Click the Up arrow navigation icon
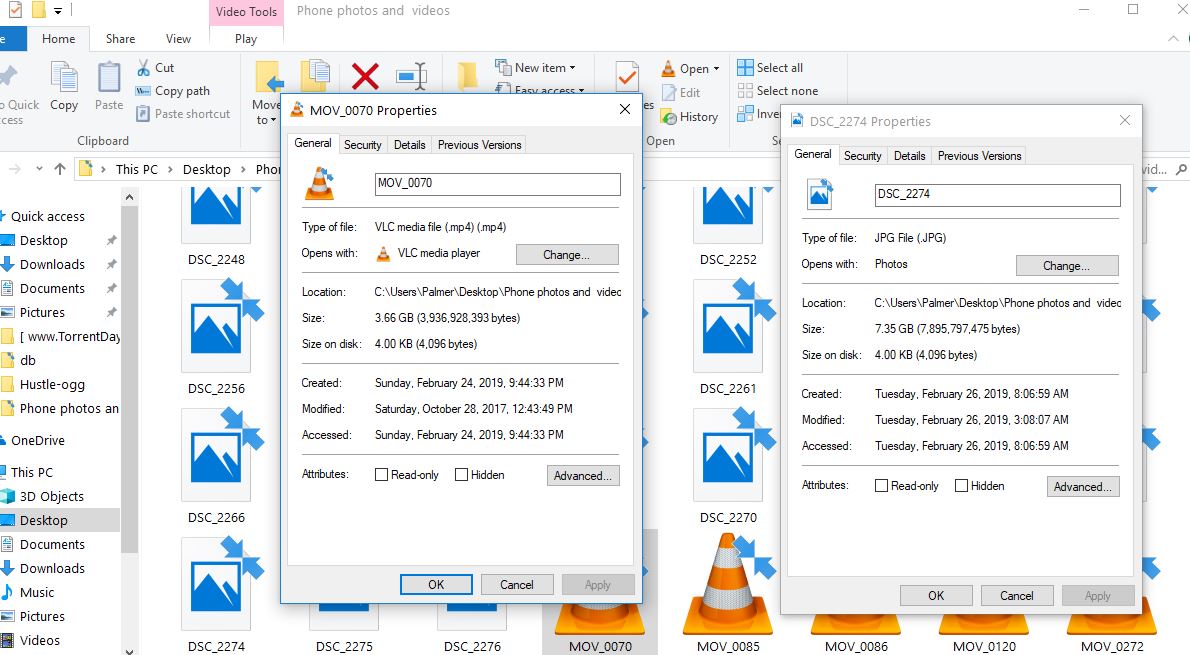 [x=60, y=169]
